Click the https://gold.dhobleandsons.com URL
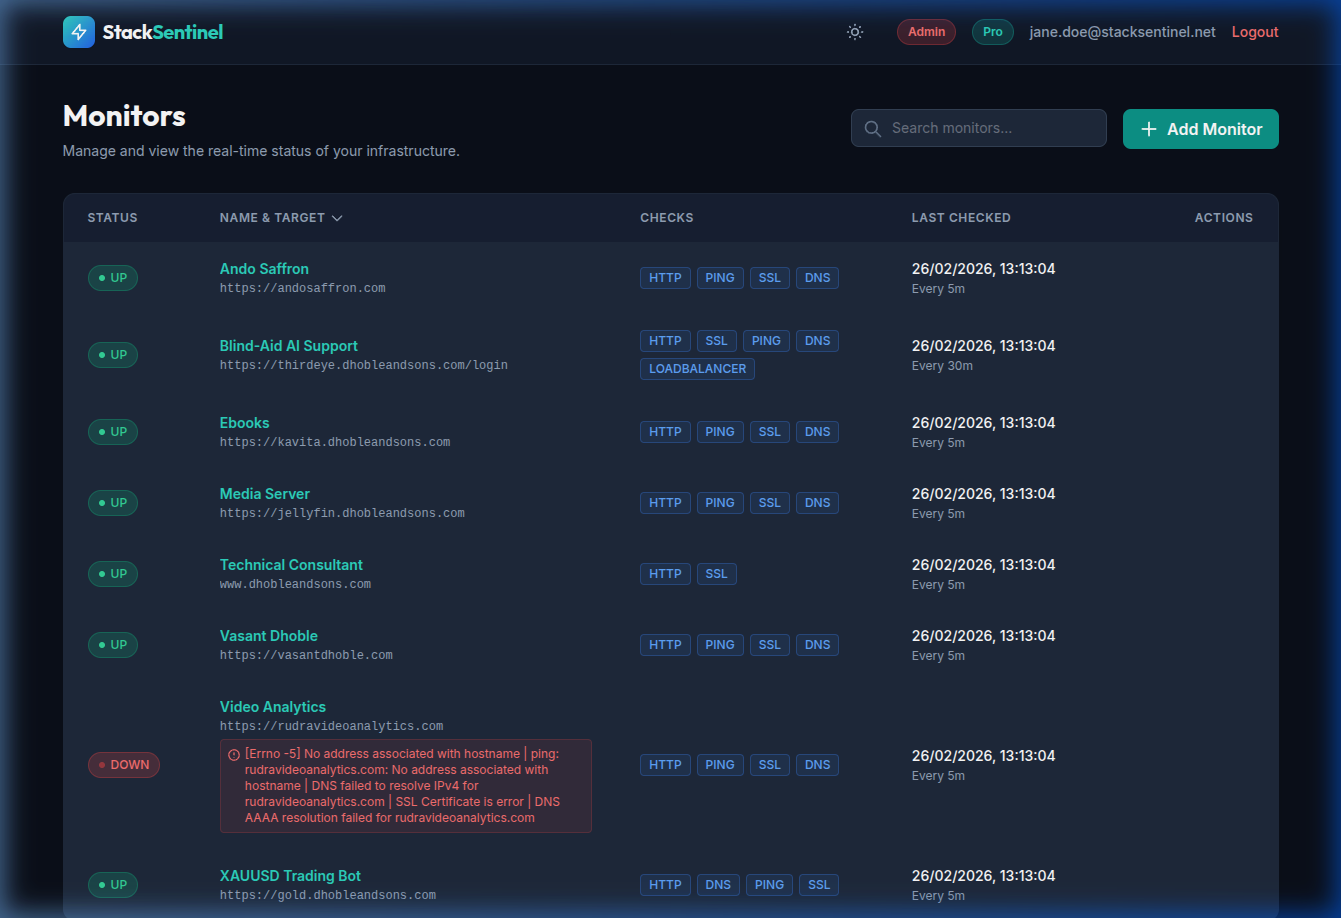 pos(328,895)
